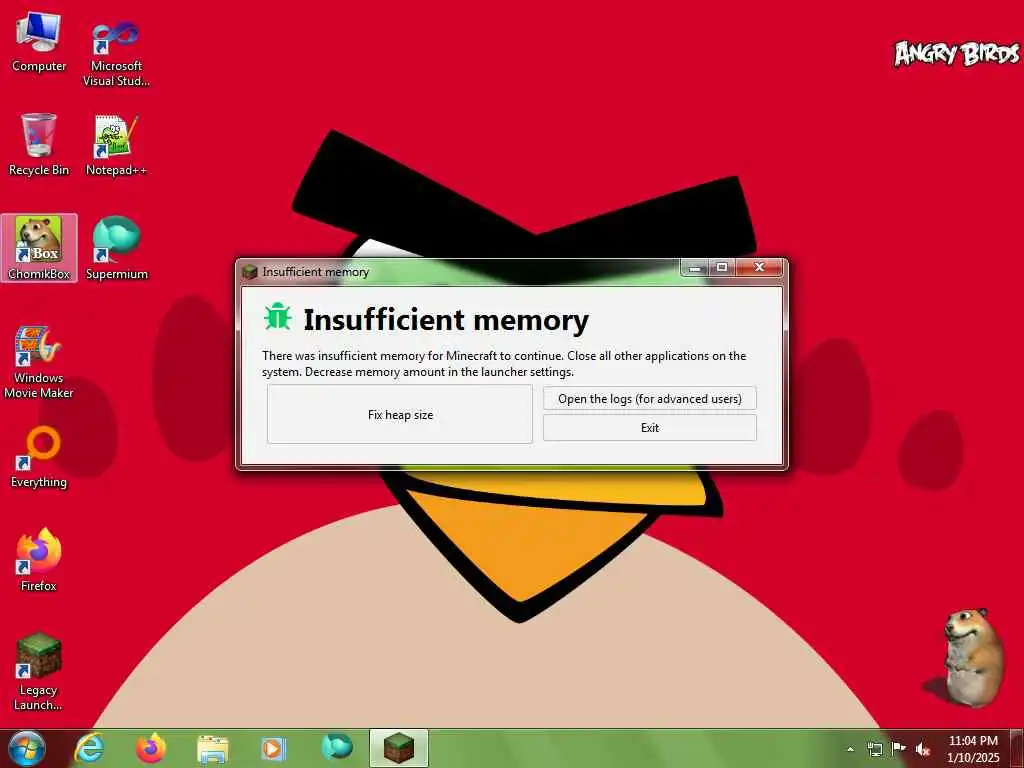Select the Legacy Launcher desktop shortcut
The image size is (1024, 768).
coord(39,671)
